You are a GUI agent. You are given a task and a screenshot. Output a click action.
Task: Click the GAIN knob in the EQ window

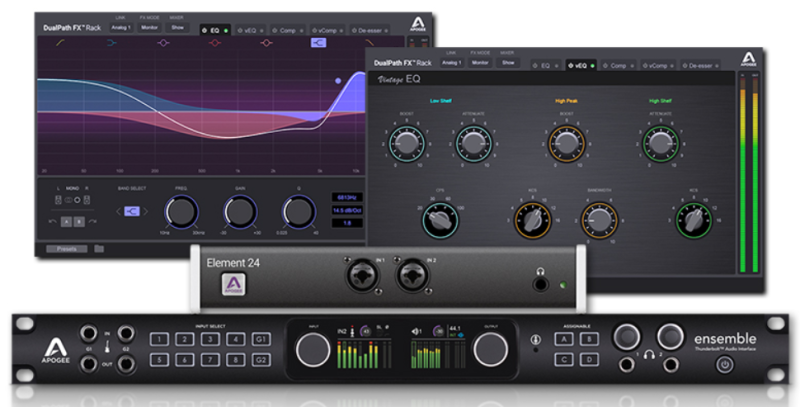pos(240,212)
